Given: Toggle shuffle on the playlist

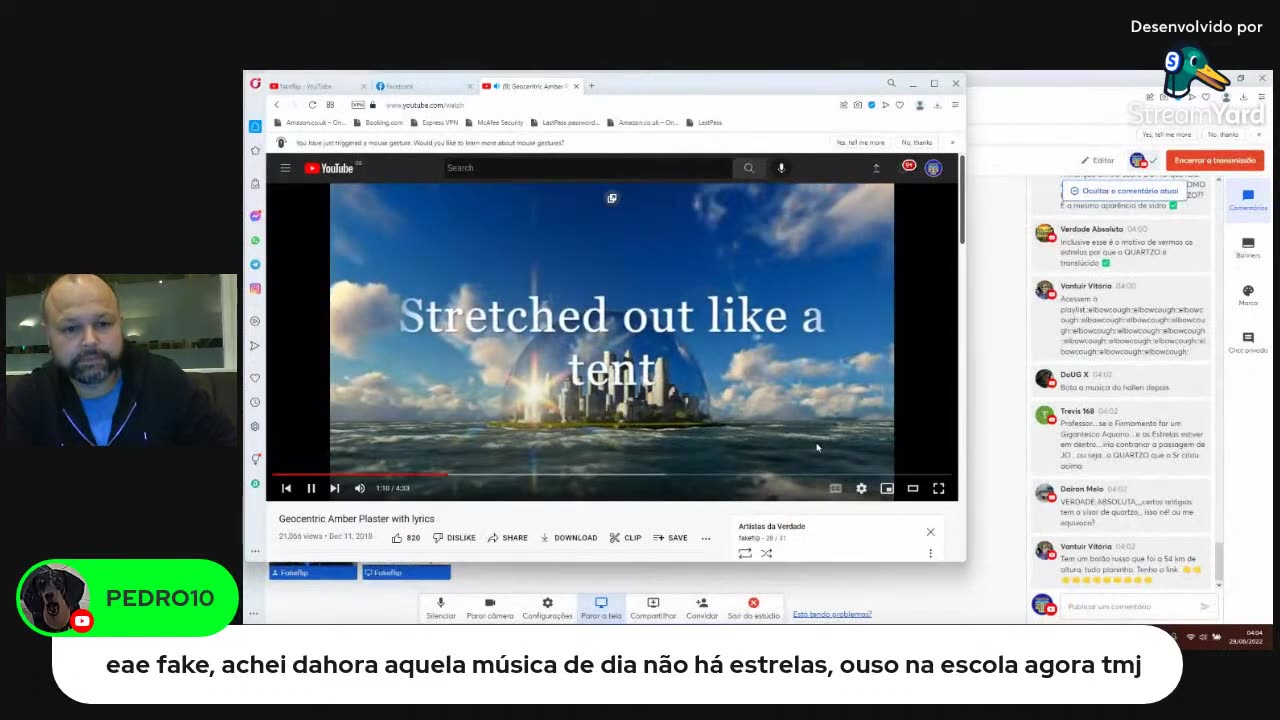Looking at the screenshot, I should [x=766, y=553].
